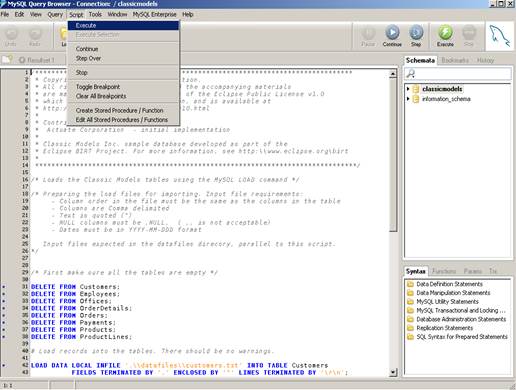Click the Step toolbar button
Image resolution: width=516 pixels, height=390 pixels.
pyautogui.click(x=416, y=36)
